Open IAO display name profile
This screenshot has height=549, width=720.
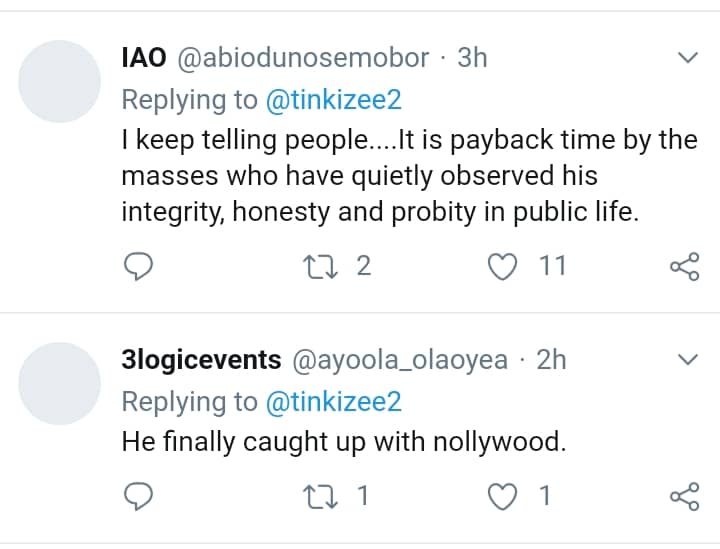pos(144,58)
